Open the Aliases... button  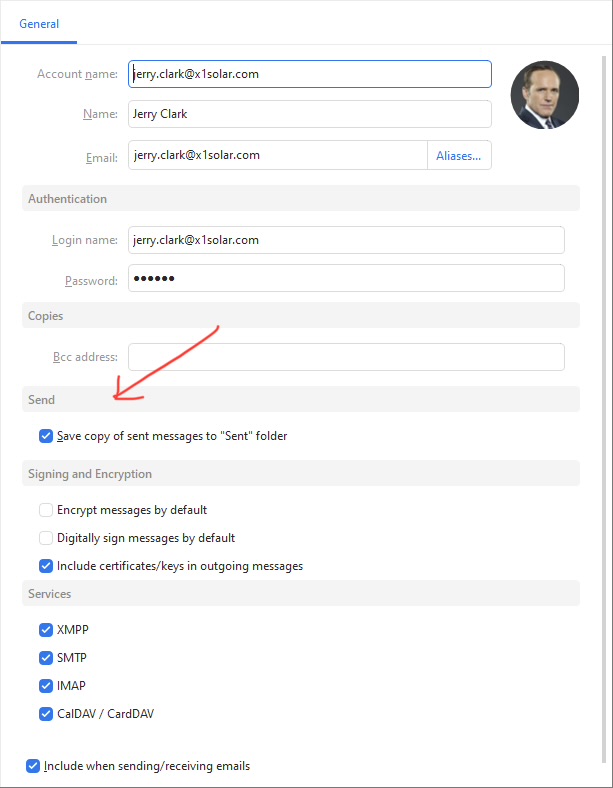tap(459, 155)
